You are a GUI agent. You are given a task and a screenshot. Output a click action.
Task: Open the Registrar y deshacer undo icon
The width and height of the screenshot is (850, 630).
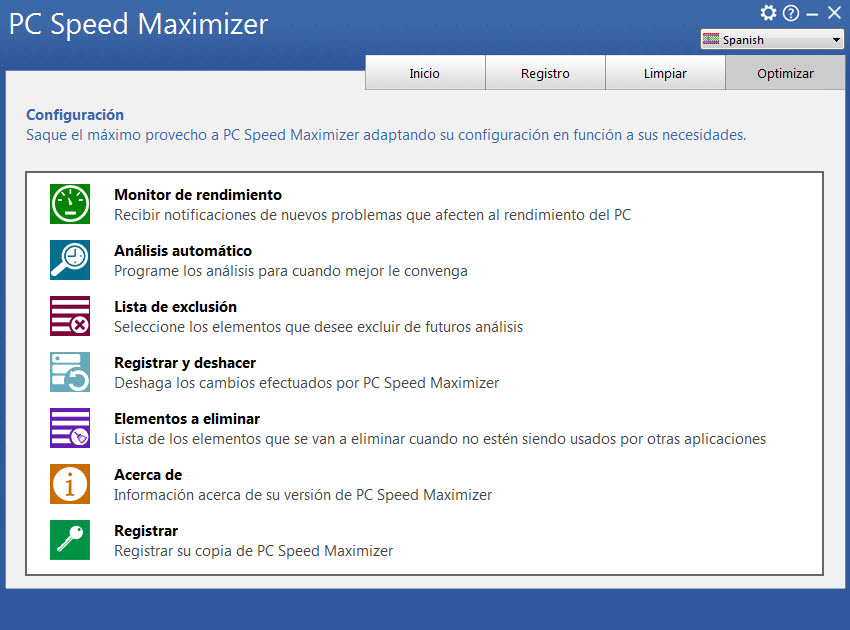70,372
